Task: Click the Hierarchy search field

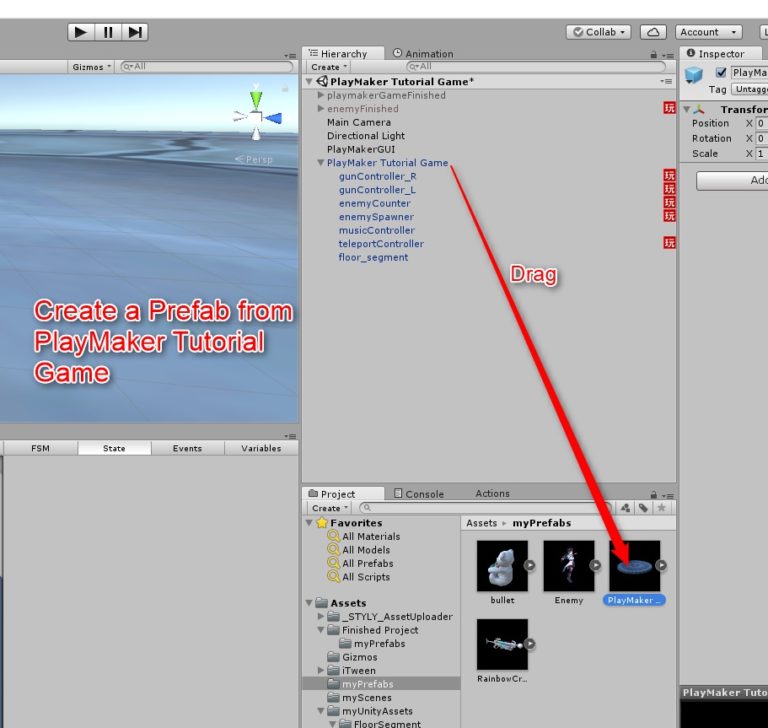Action: [536, 66]
